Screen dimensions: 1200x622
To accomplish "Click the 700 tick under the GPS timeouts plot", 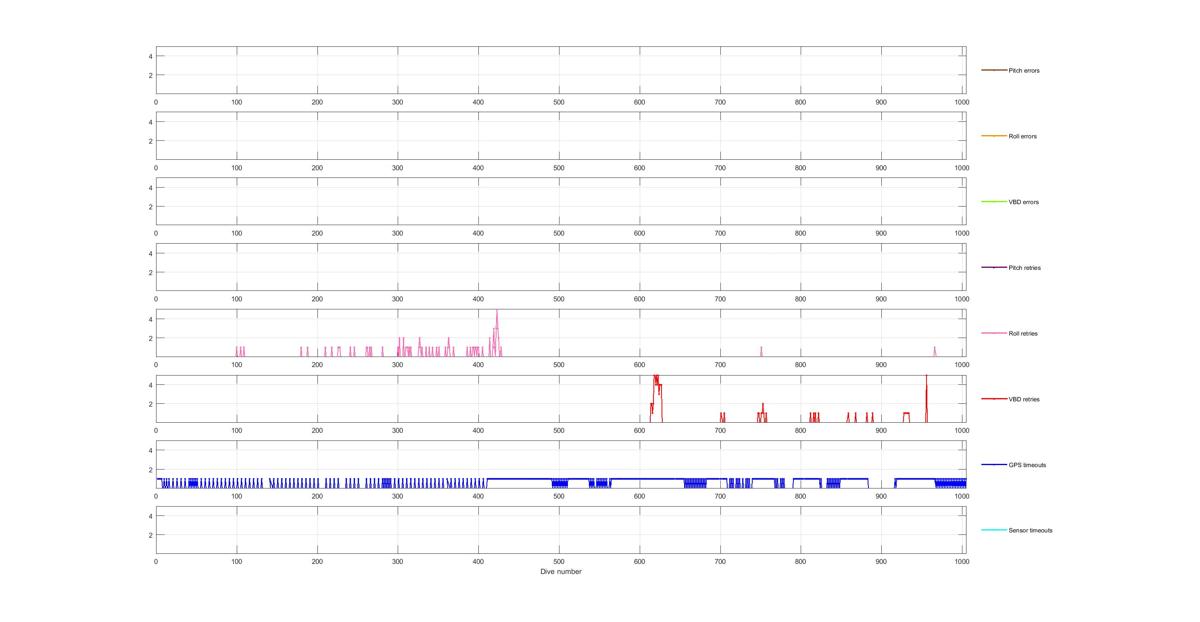I will (720, 496).
